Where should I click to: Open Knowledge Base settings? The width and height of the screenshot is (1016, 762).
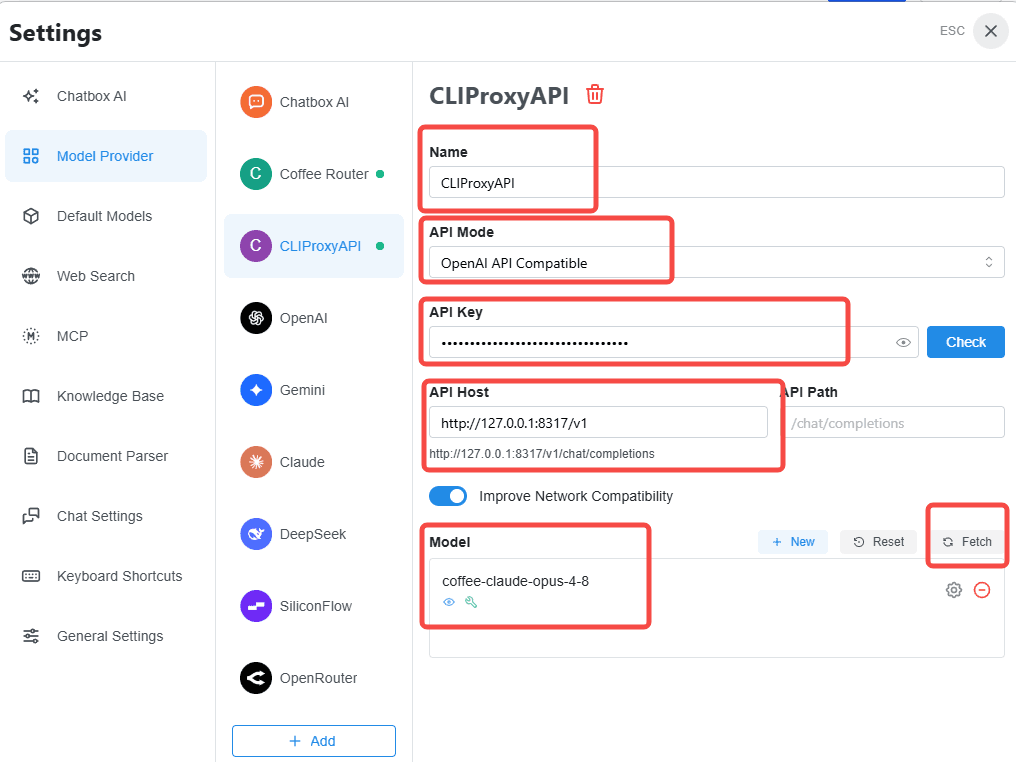[x=106, y=396]
